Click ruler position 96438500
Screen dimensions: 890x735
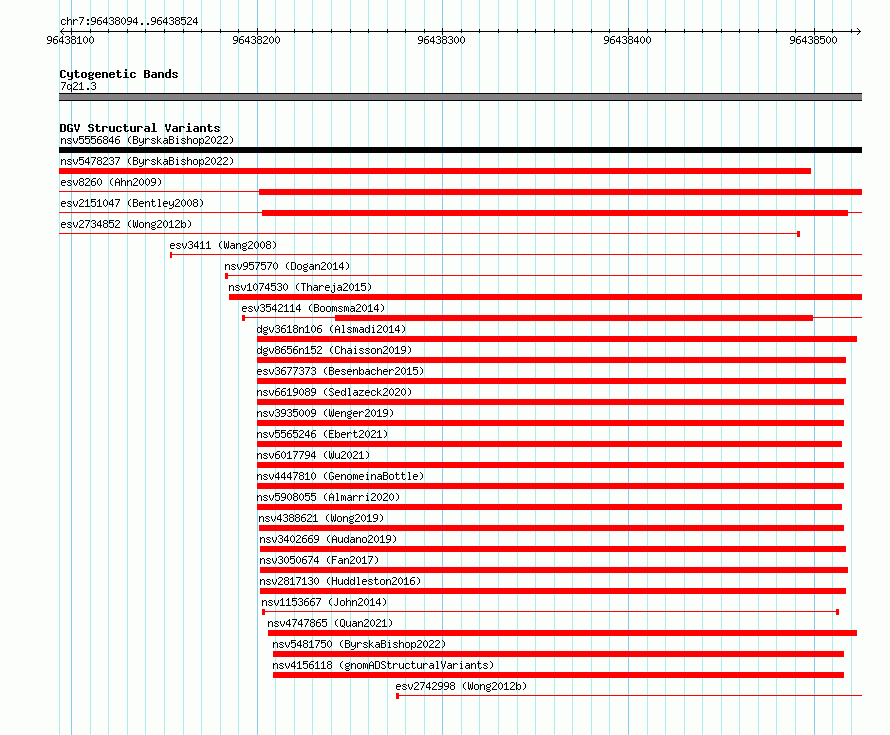[x=813, y=40]
